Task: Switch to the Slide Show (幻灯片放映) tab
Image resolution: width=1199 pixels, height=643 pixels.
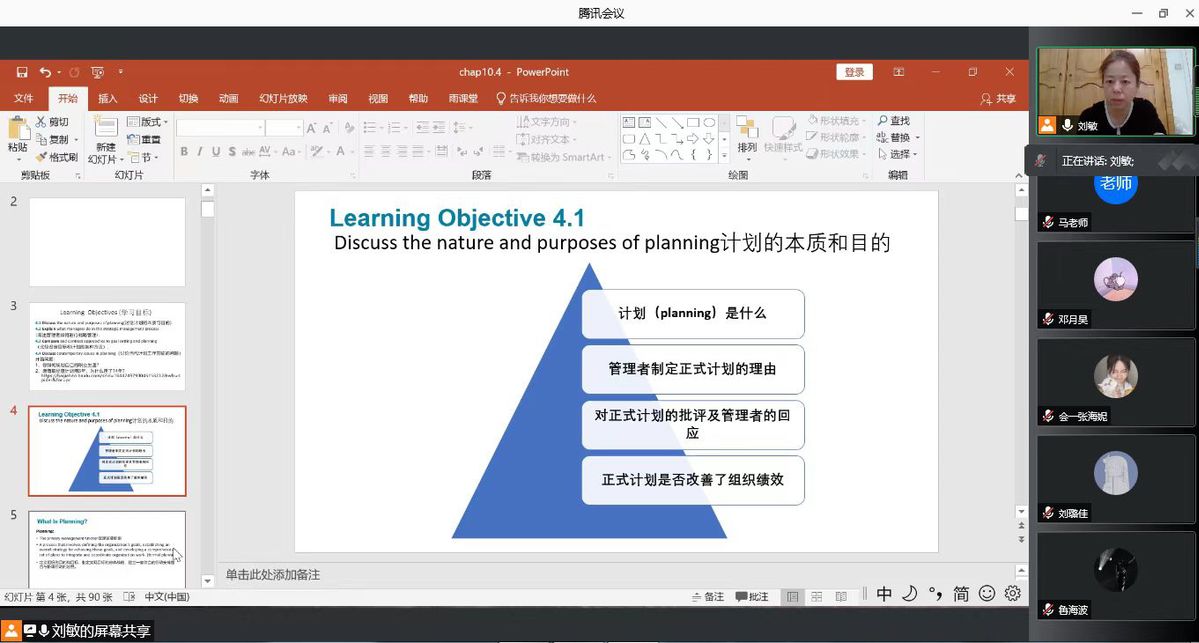Action: tap(283, 99)
